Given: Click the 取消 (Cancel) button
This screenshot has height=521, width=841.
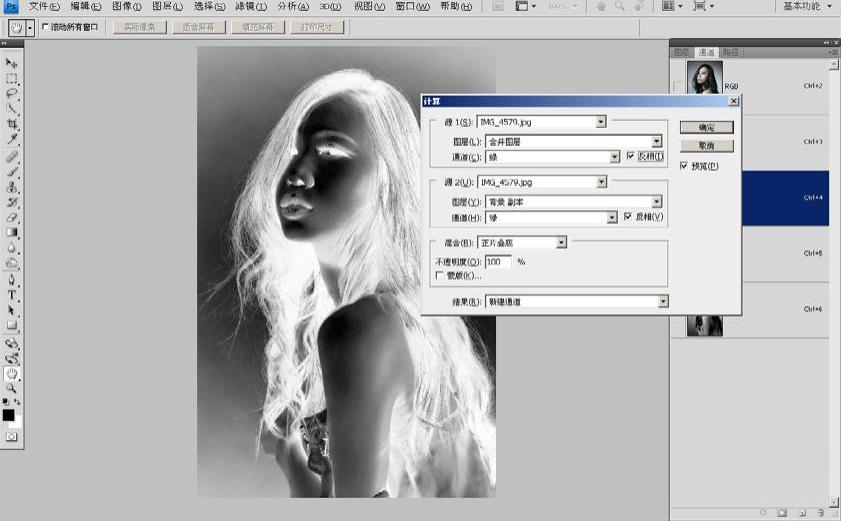Looking at the screenshot, I should pyautogui.click(x=706, y=145).
